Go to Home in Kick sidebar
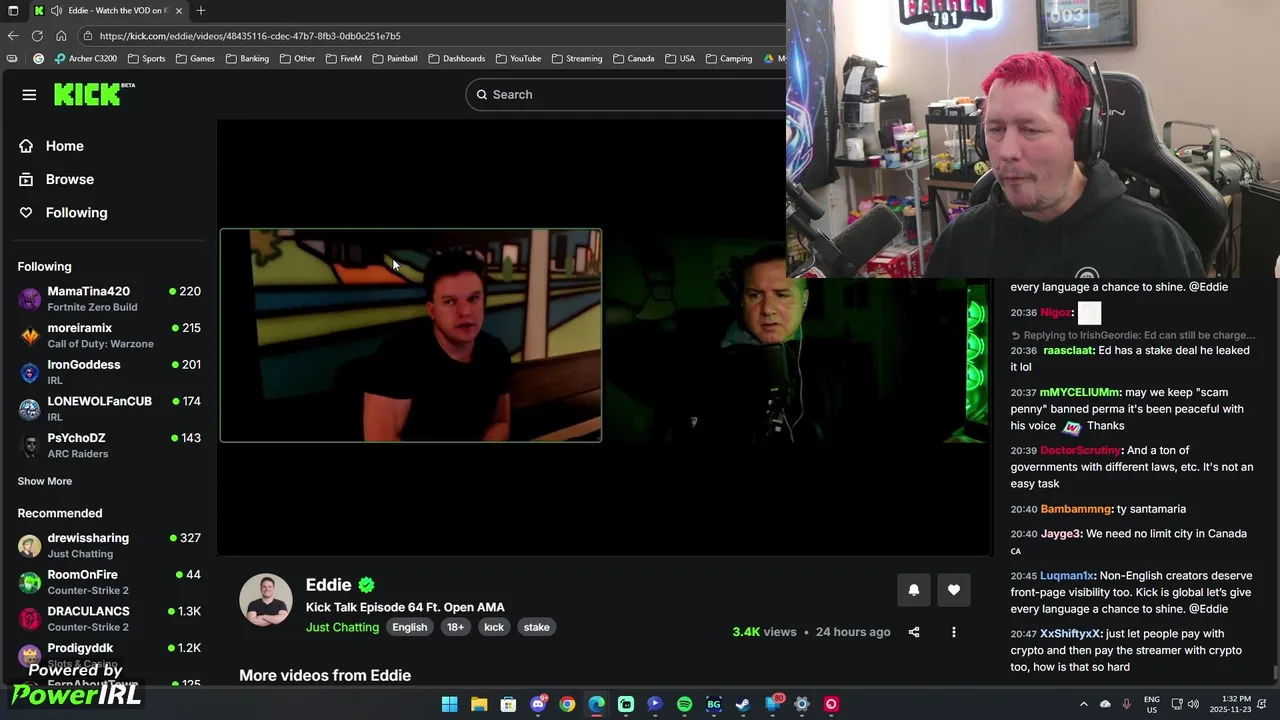1280x720 pixels. click(x=52, y=146)
